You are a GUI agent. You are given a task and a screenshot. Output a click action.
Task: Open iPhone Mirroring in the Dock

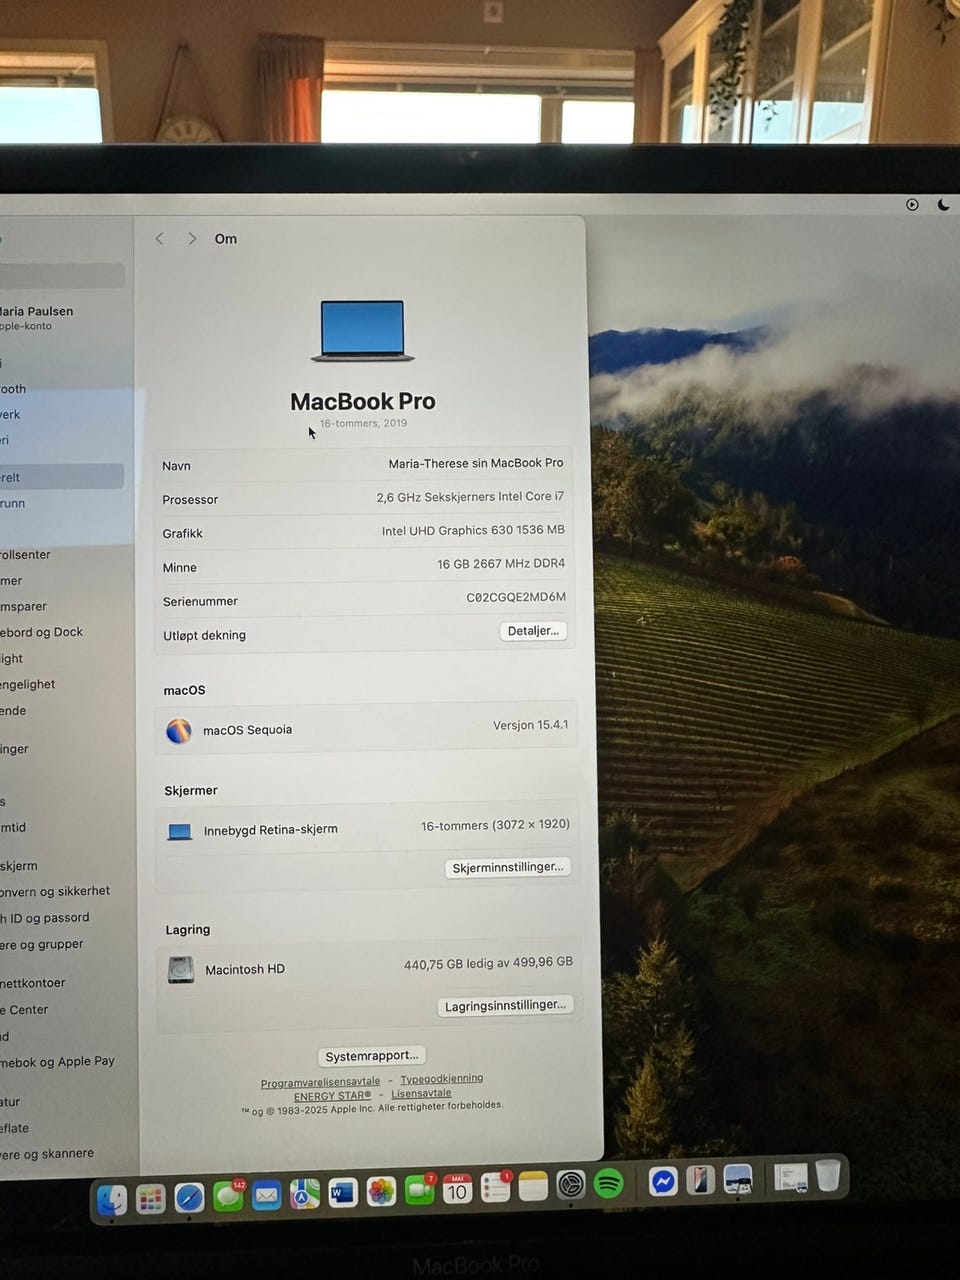tap(700, 1181)
